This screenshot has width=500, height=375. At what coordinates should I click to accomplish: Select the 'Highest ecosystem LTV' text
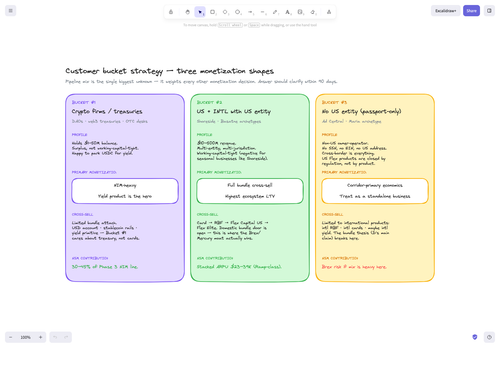[250, 196]
